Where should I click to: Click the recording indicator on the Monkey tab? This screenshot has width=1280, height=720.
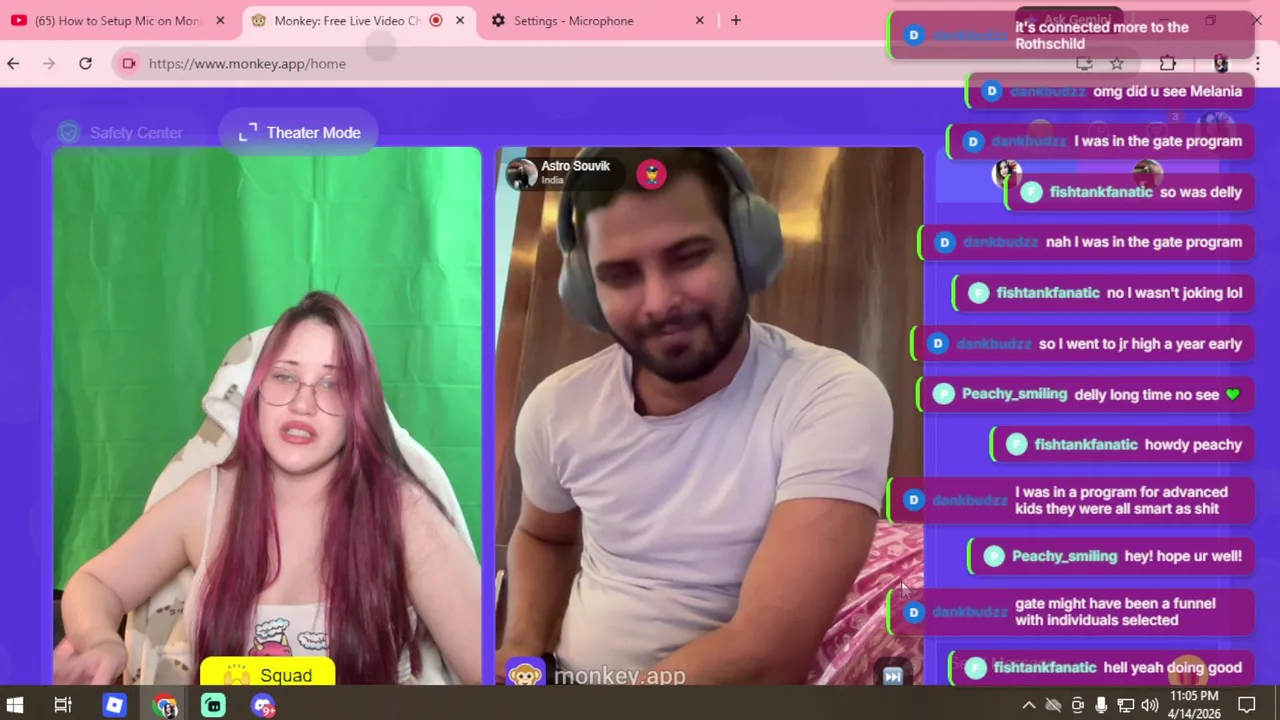pyautogui.click(x=436, y=20)
